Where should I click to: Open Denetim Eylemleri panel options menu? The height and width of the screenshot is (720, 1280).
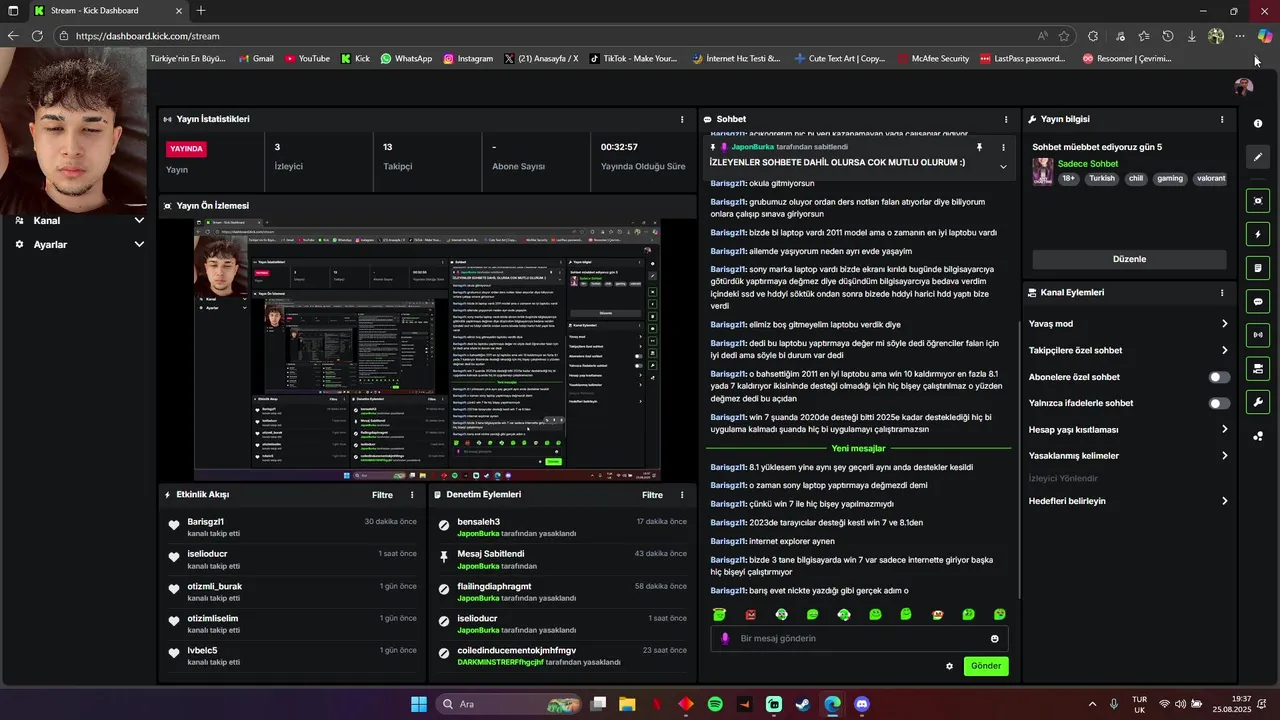pos(682,495)
